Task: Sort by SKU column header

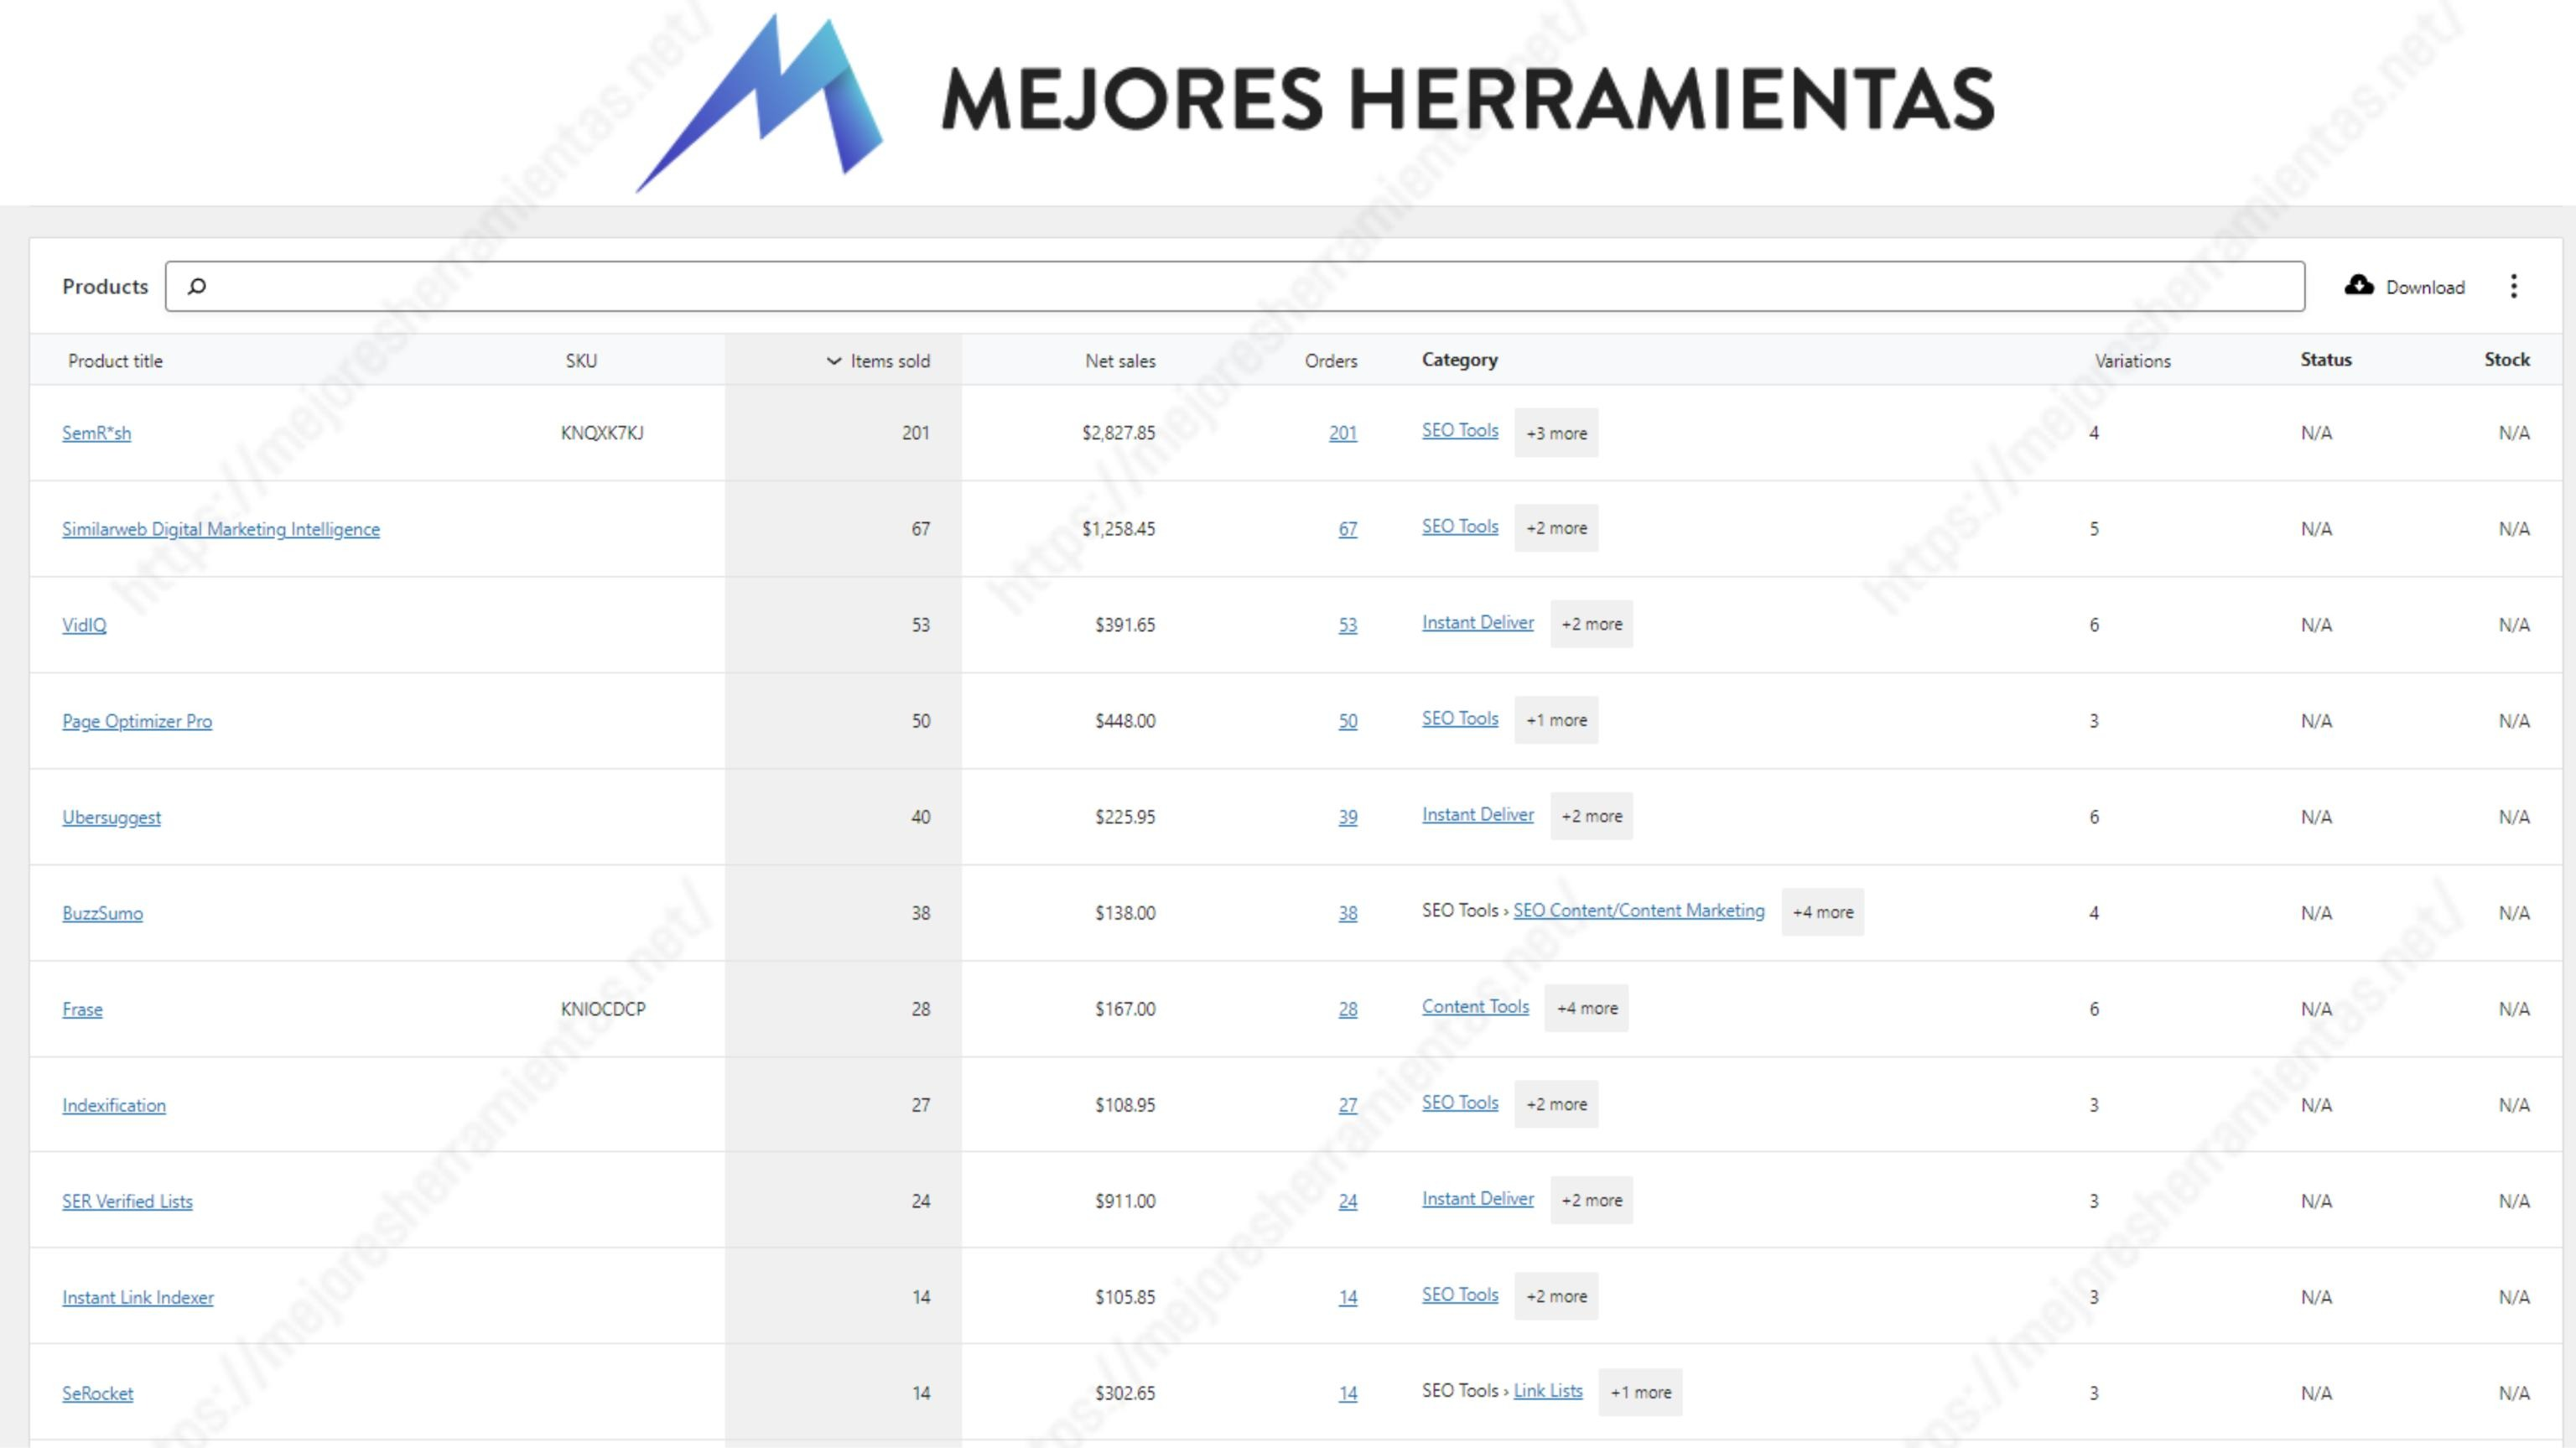Action: (x=581, y=361)
